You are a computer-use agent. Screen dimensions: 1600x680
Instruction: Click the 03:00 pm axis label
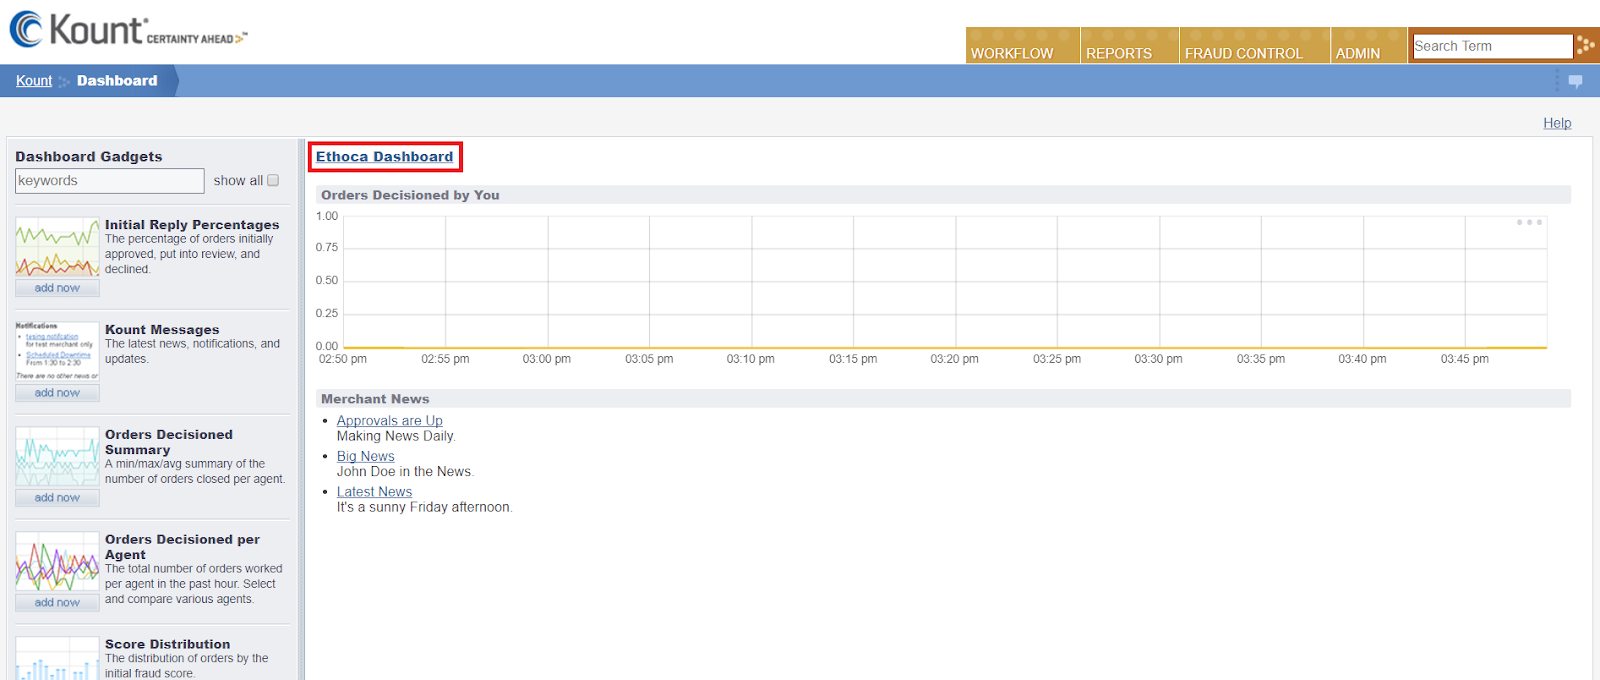click(x=547, y=359)
